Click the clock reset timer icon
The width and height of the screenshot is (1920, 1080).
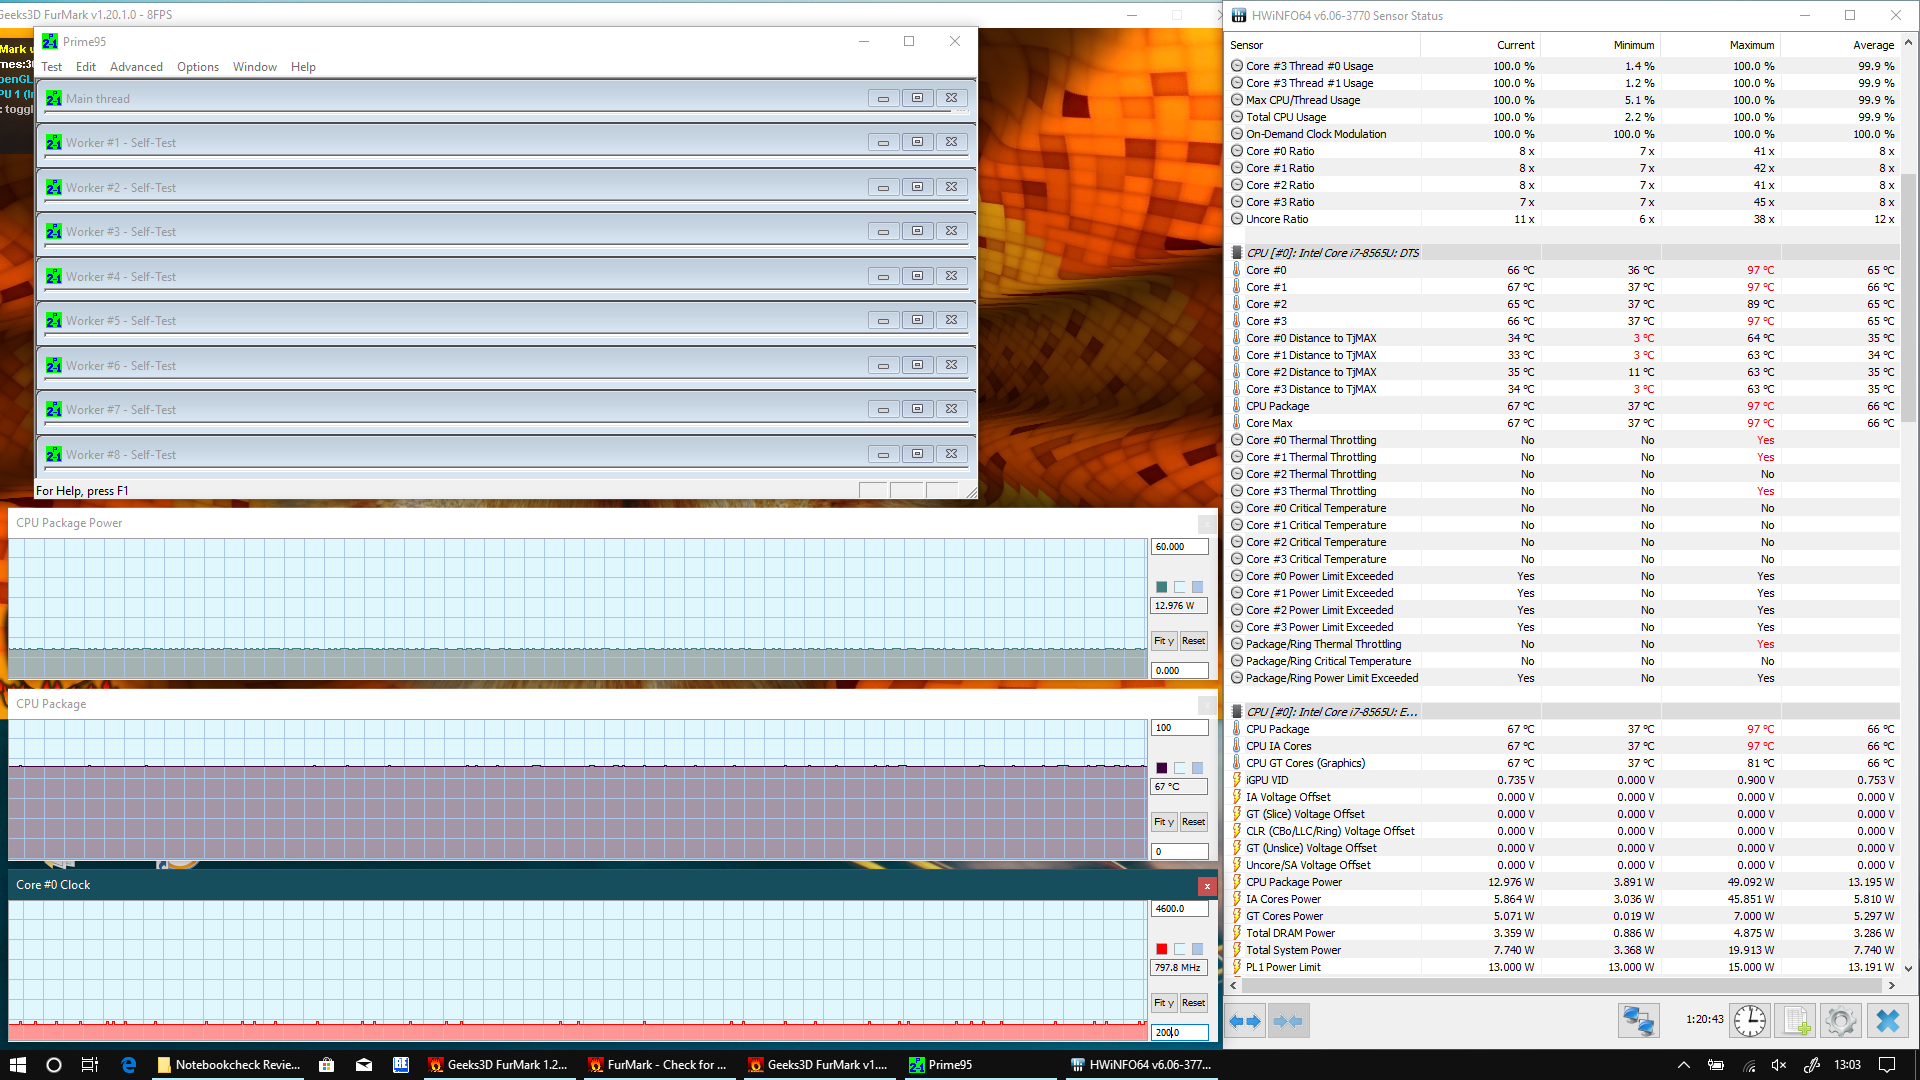coord(1749,1021)
